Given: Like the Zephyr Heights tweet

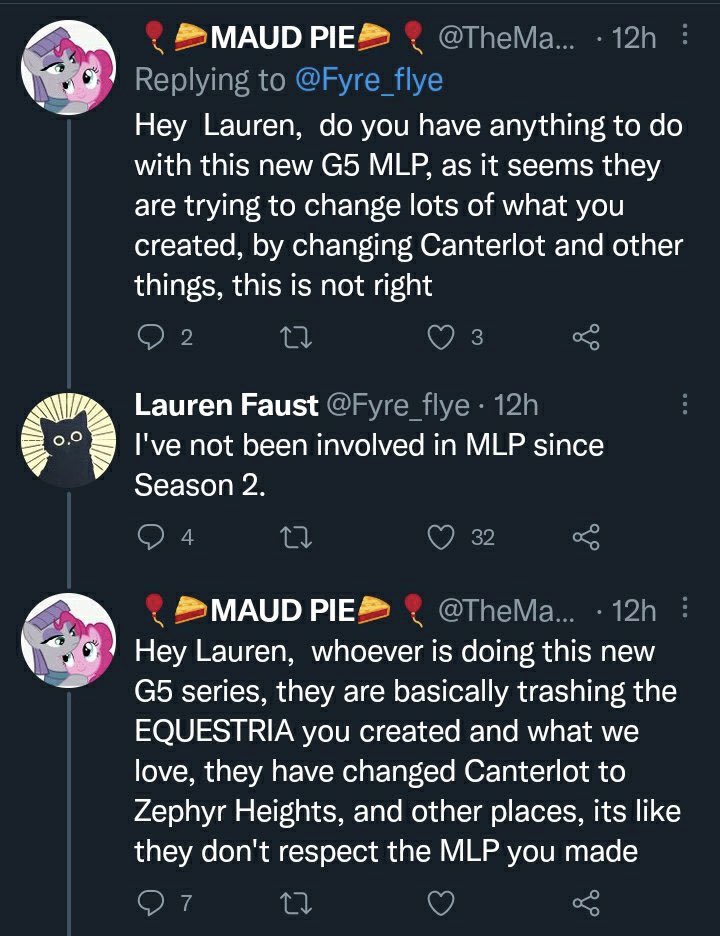Looking at the screenshot, I should pos(441,905).
